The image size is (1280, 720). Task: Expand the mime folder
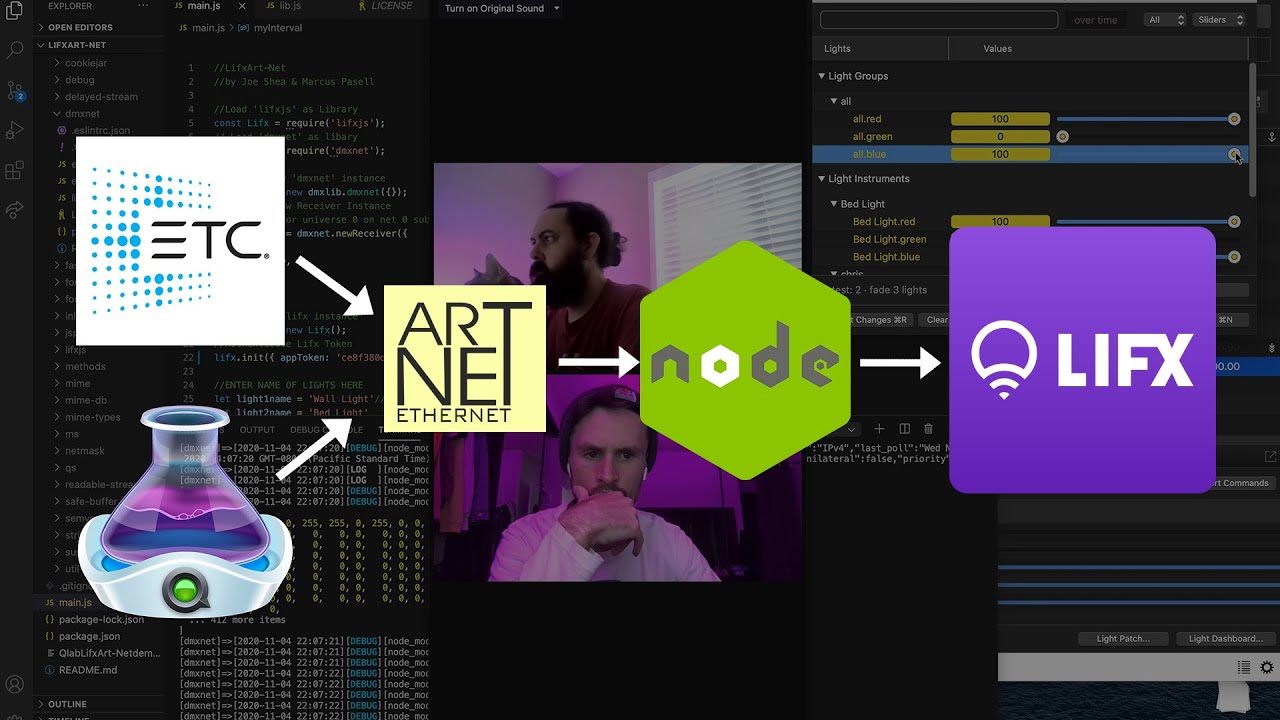77,384
